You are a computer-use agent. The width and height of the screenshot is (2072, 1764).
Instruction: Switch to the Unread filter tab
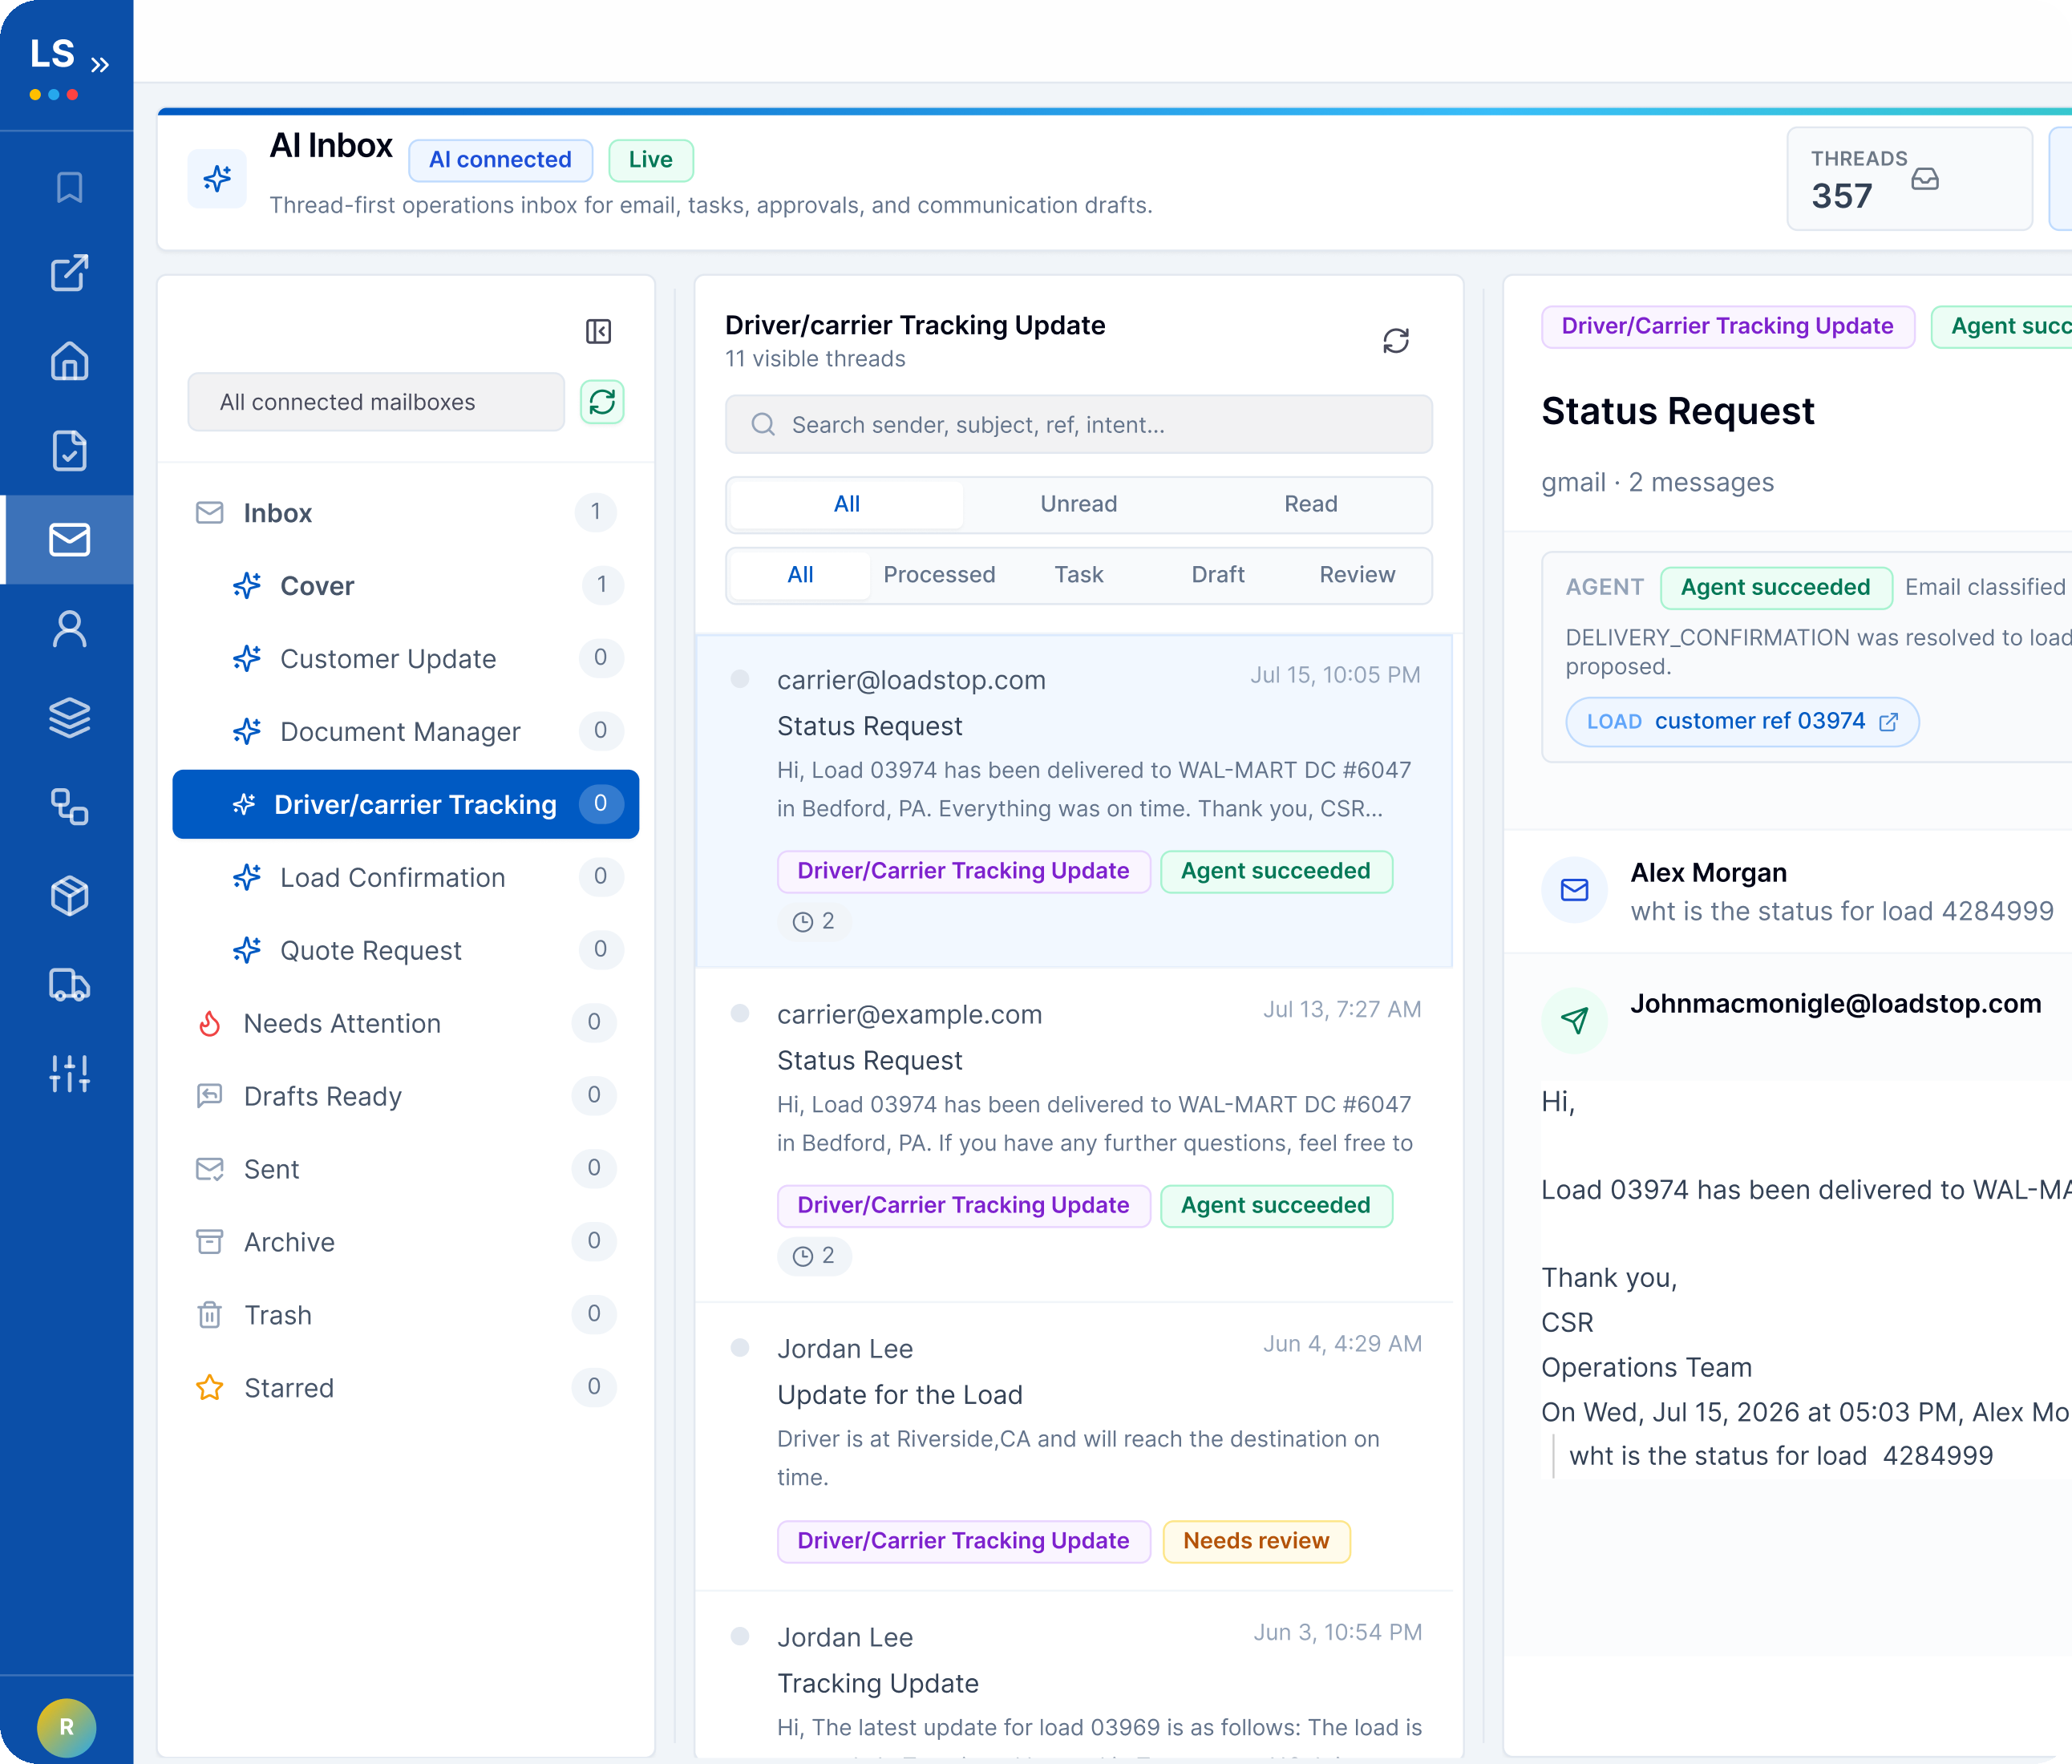(x=1078, y=504)
